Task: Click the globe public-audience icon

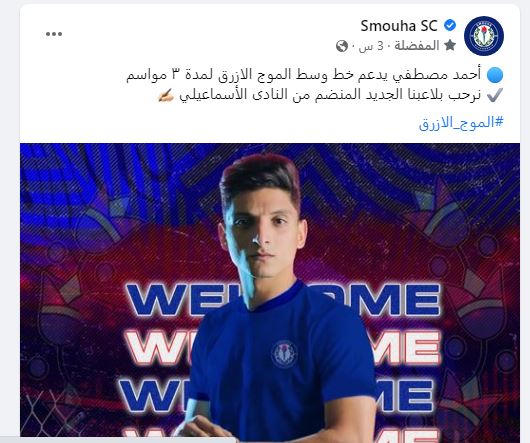Action: [x=342, y=46]
